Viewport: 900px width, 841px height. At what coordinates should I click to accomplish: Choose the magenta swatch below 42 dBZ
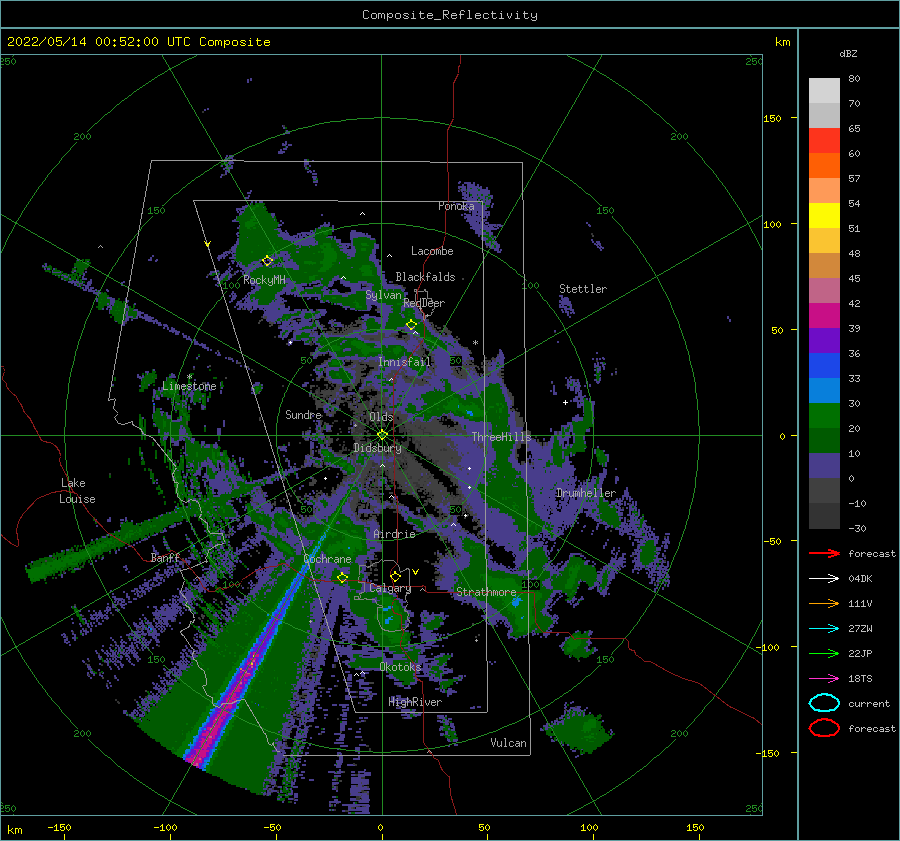(824, 315)
